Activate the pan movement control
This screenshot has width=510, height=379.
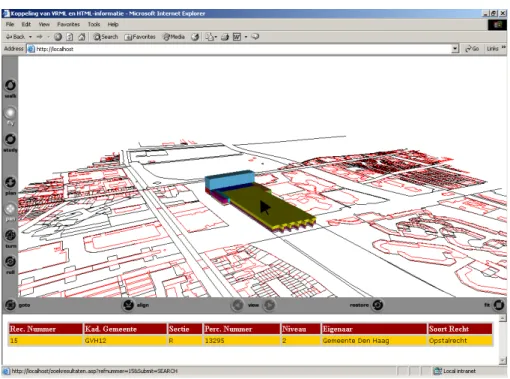point(10,209)
